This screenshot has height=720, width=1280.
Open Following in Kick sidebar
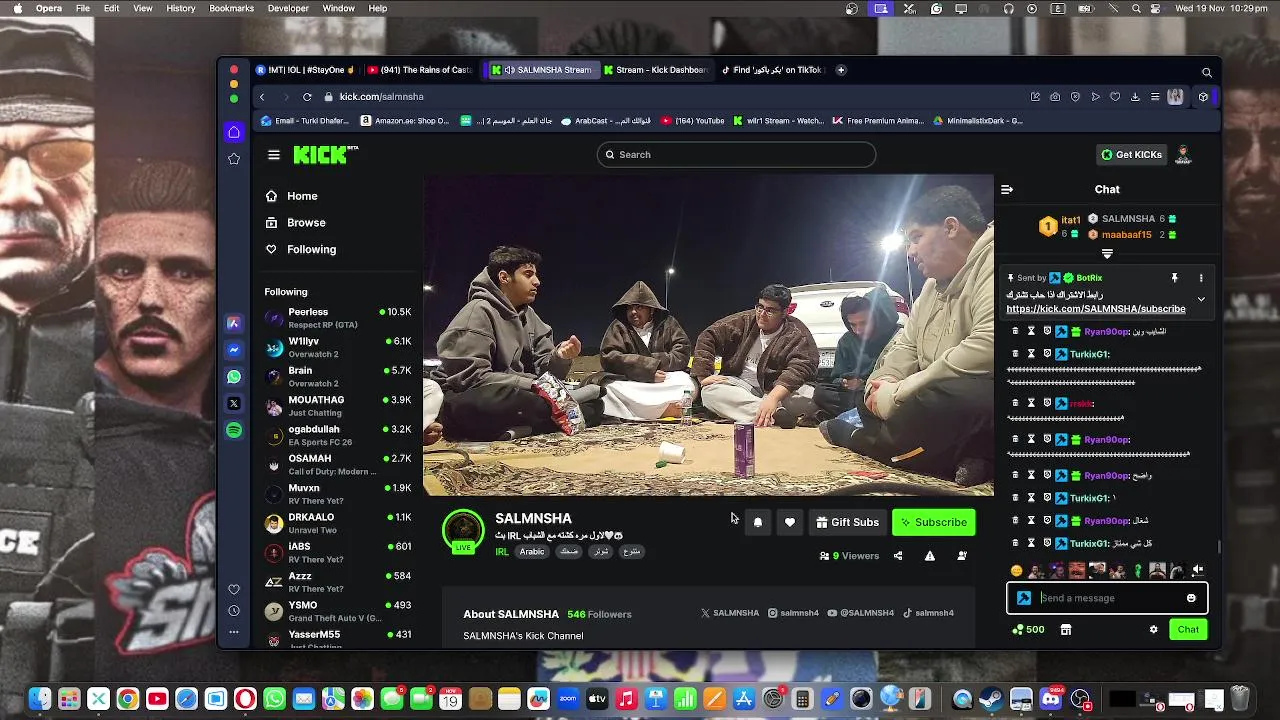[301, 249]
